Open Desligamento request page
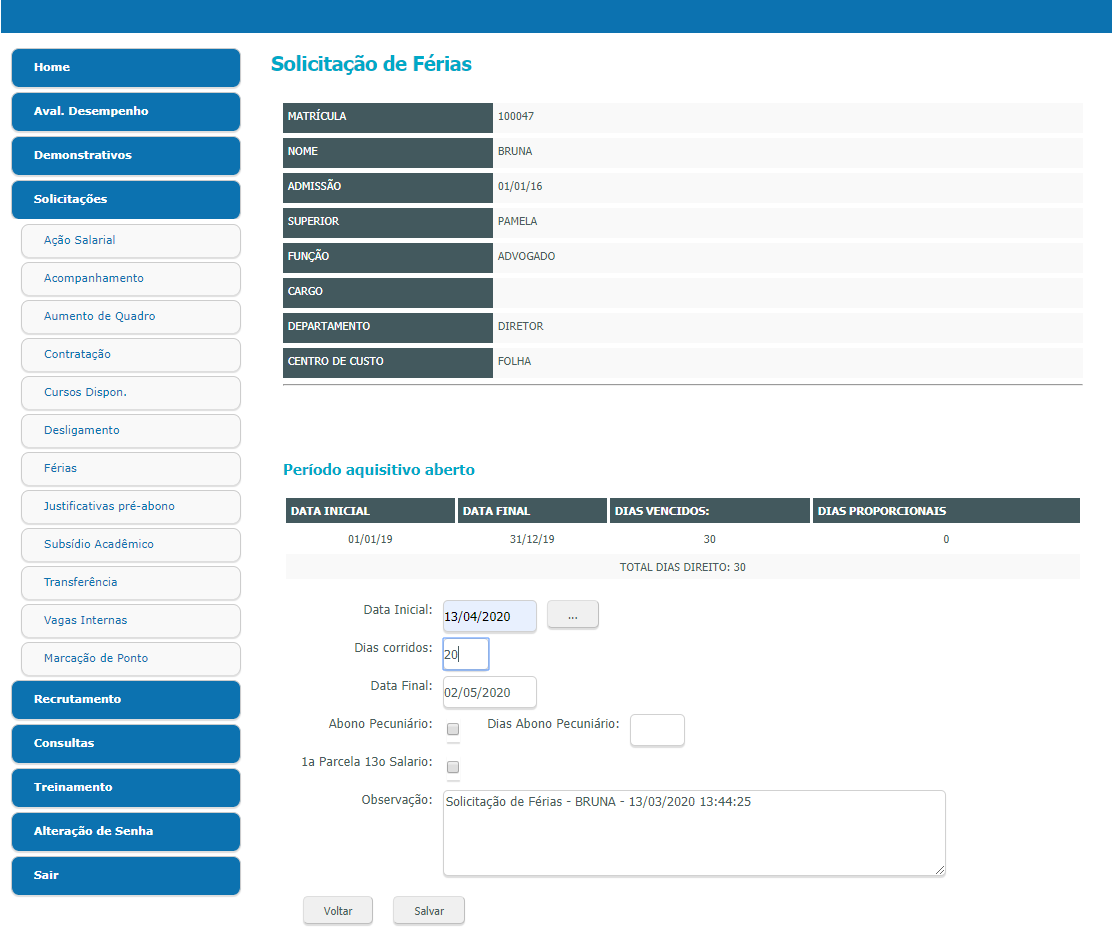The width and height of the screenshot is (1112, 933). [x=130, y=430]
